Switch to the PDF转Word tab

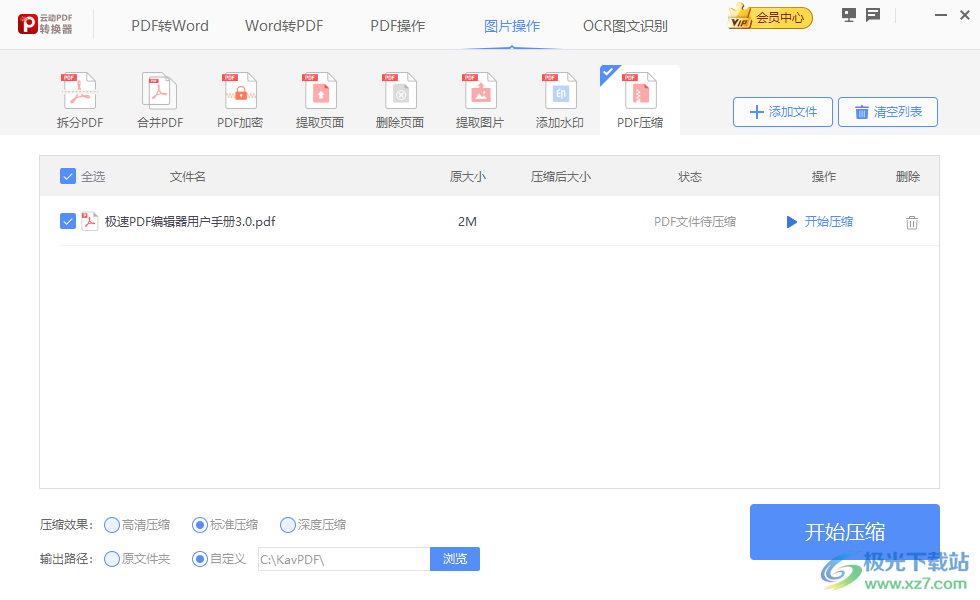(x=170, y=26)
